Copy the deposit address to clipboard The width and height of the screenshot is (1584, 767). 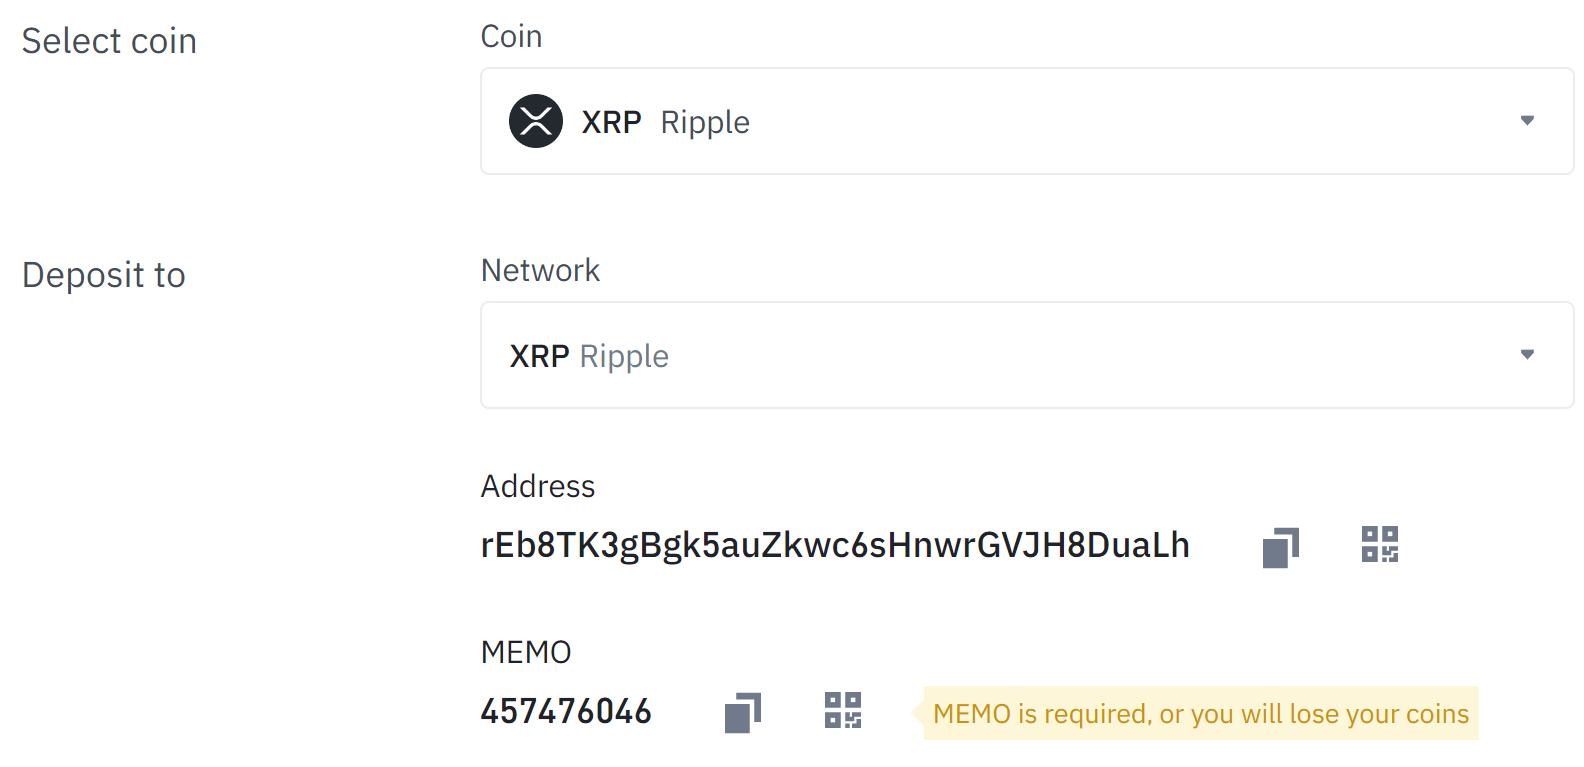point(1280,547)
